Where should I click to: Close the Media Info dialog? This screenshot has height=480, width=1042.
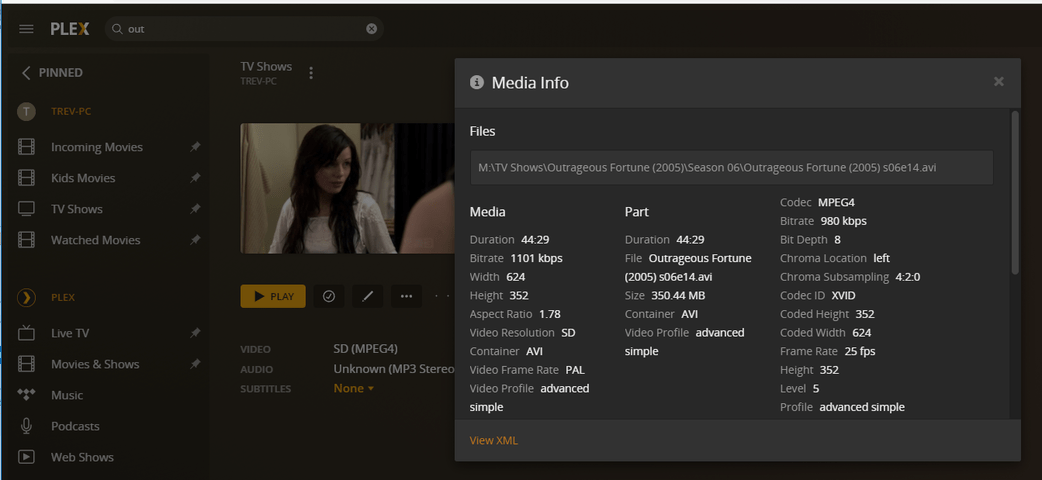[999, 82]
